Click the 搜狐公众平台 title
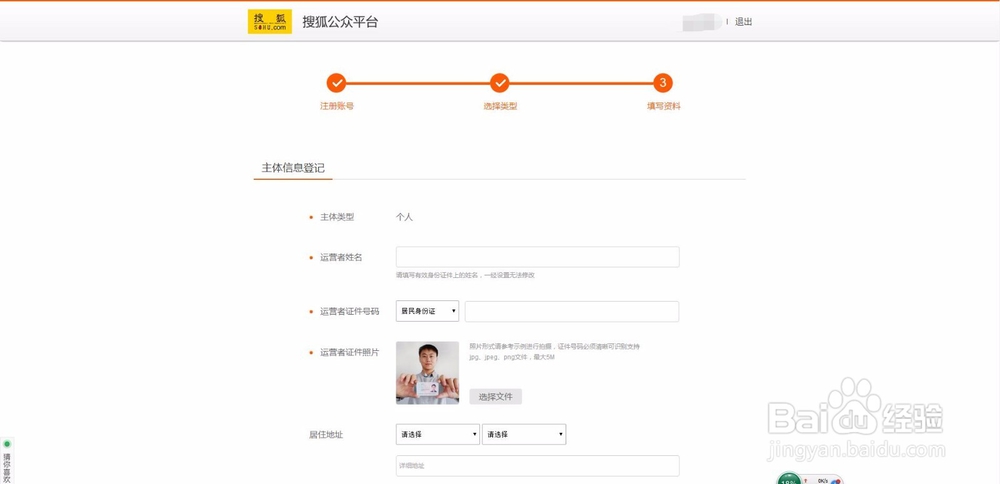 click(x=340, y=22)
